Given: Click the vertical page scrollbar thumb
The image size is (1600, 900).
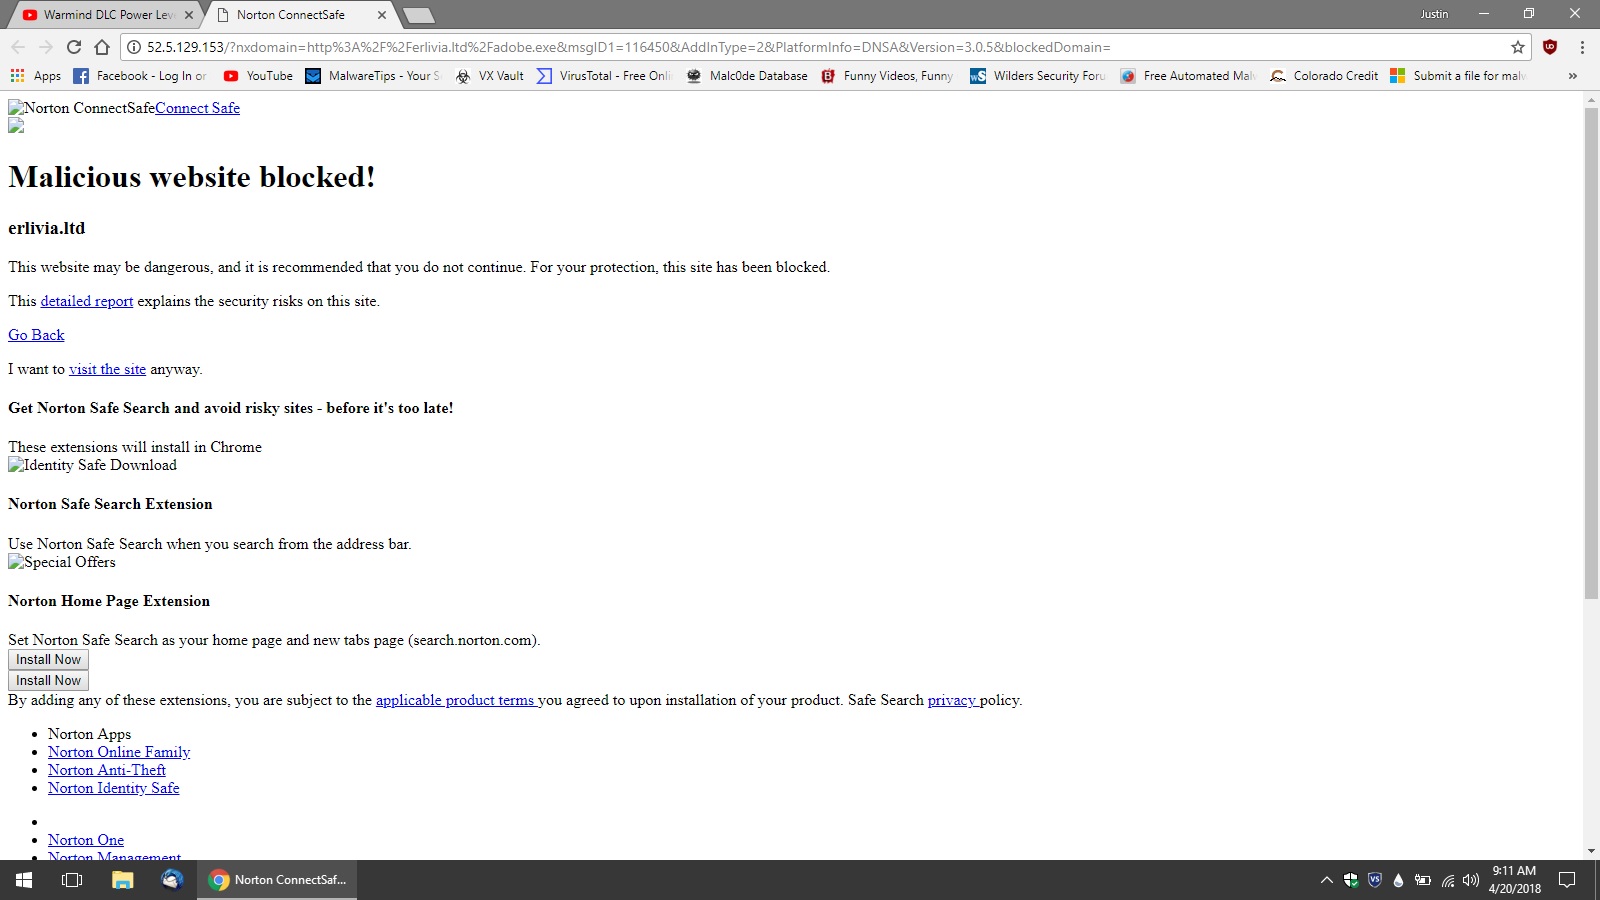Looking at the screenshot, I should [1592, 354].
